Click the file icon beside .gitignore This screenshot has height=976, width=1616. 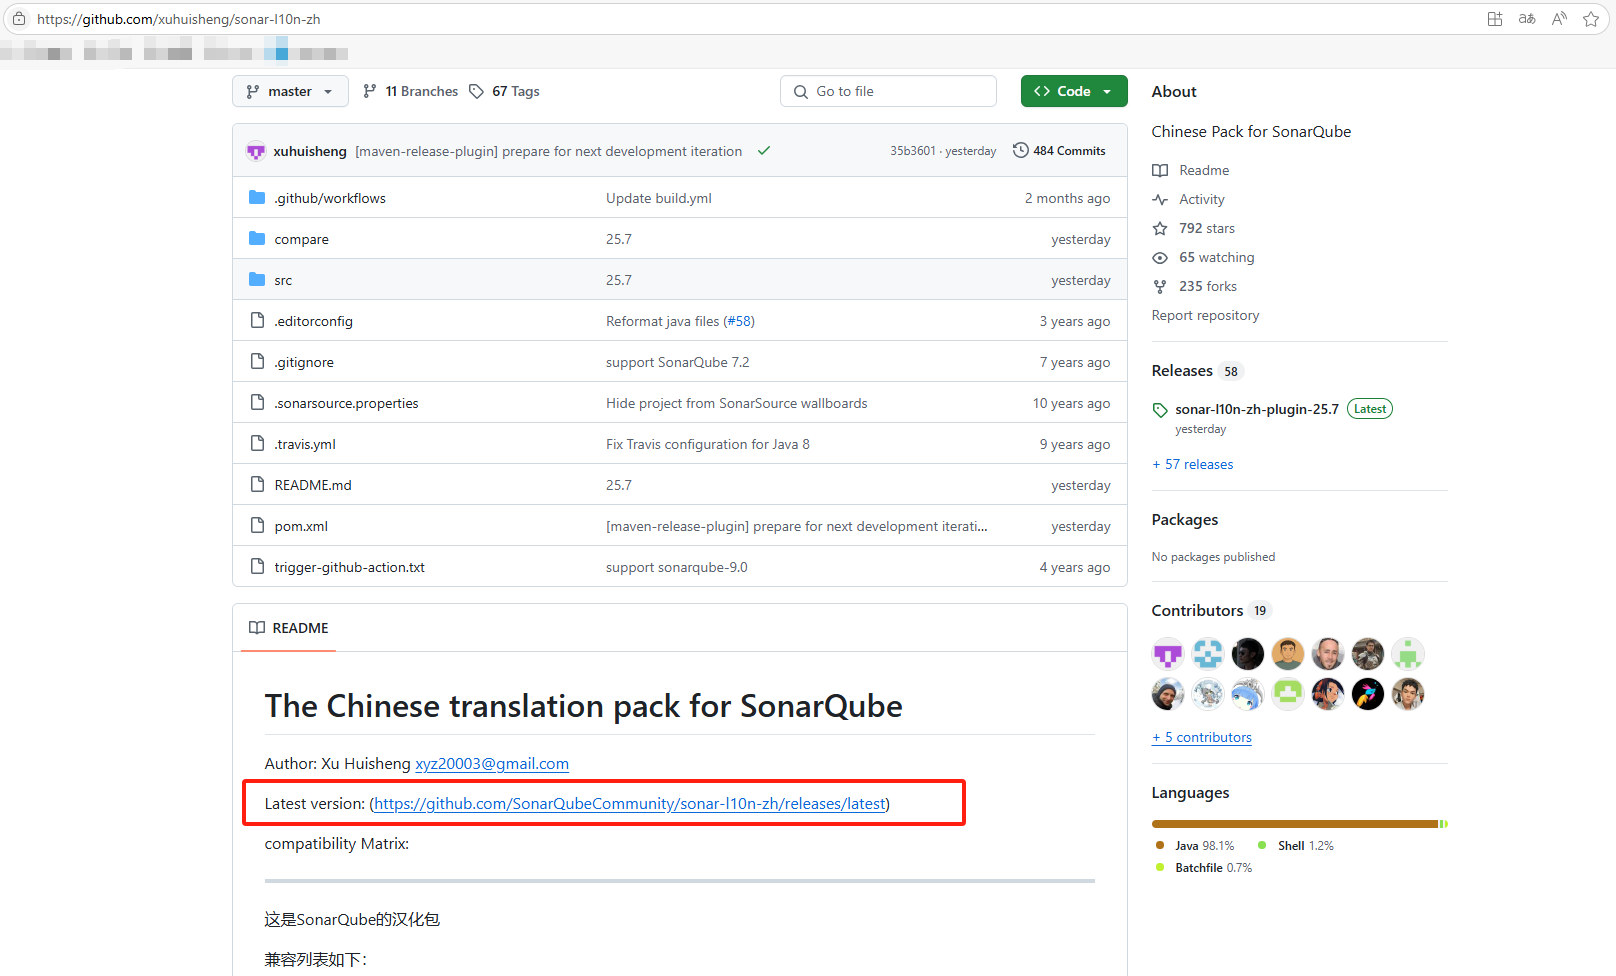pyautogui.click(x=257, y=361)
